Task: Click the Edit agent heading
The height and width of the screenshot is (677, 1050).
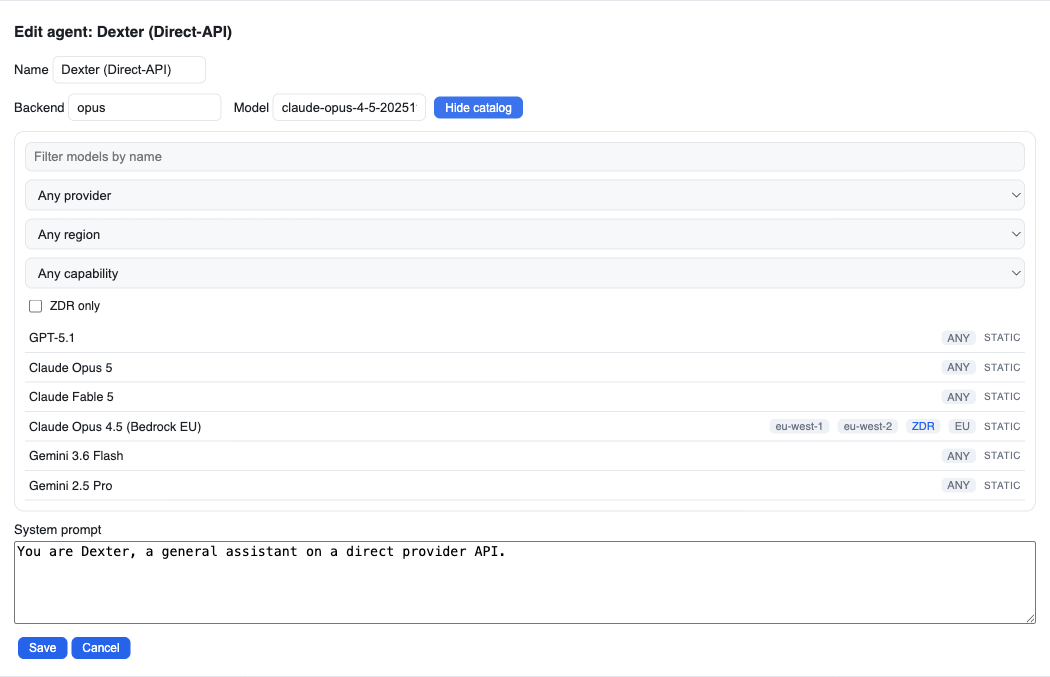Action: pyautogui.click(x=123, y=32)
